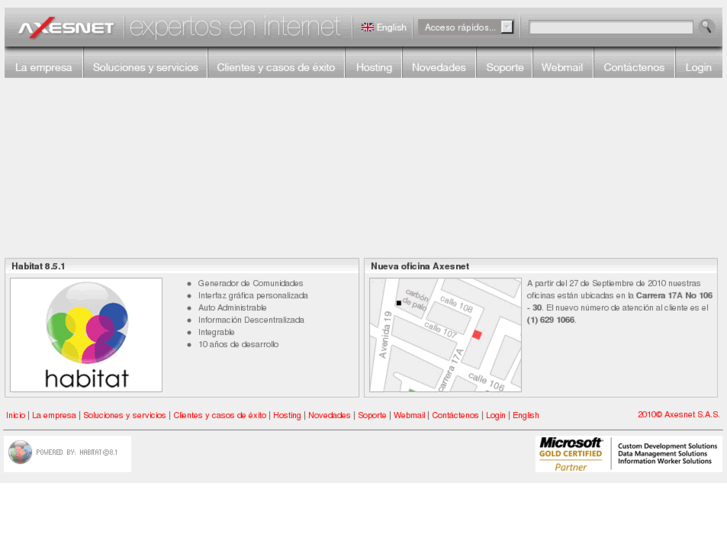
Task: Open Soporte menu item
Action: (505, 67)
